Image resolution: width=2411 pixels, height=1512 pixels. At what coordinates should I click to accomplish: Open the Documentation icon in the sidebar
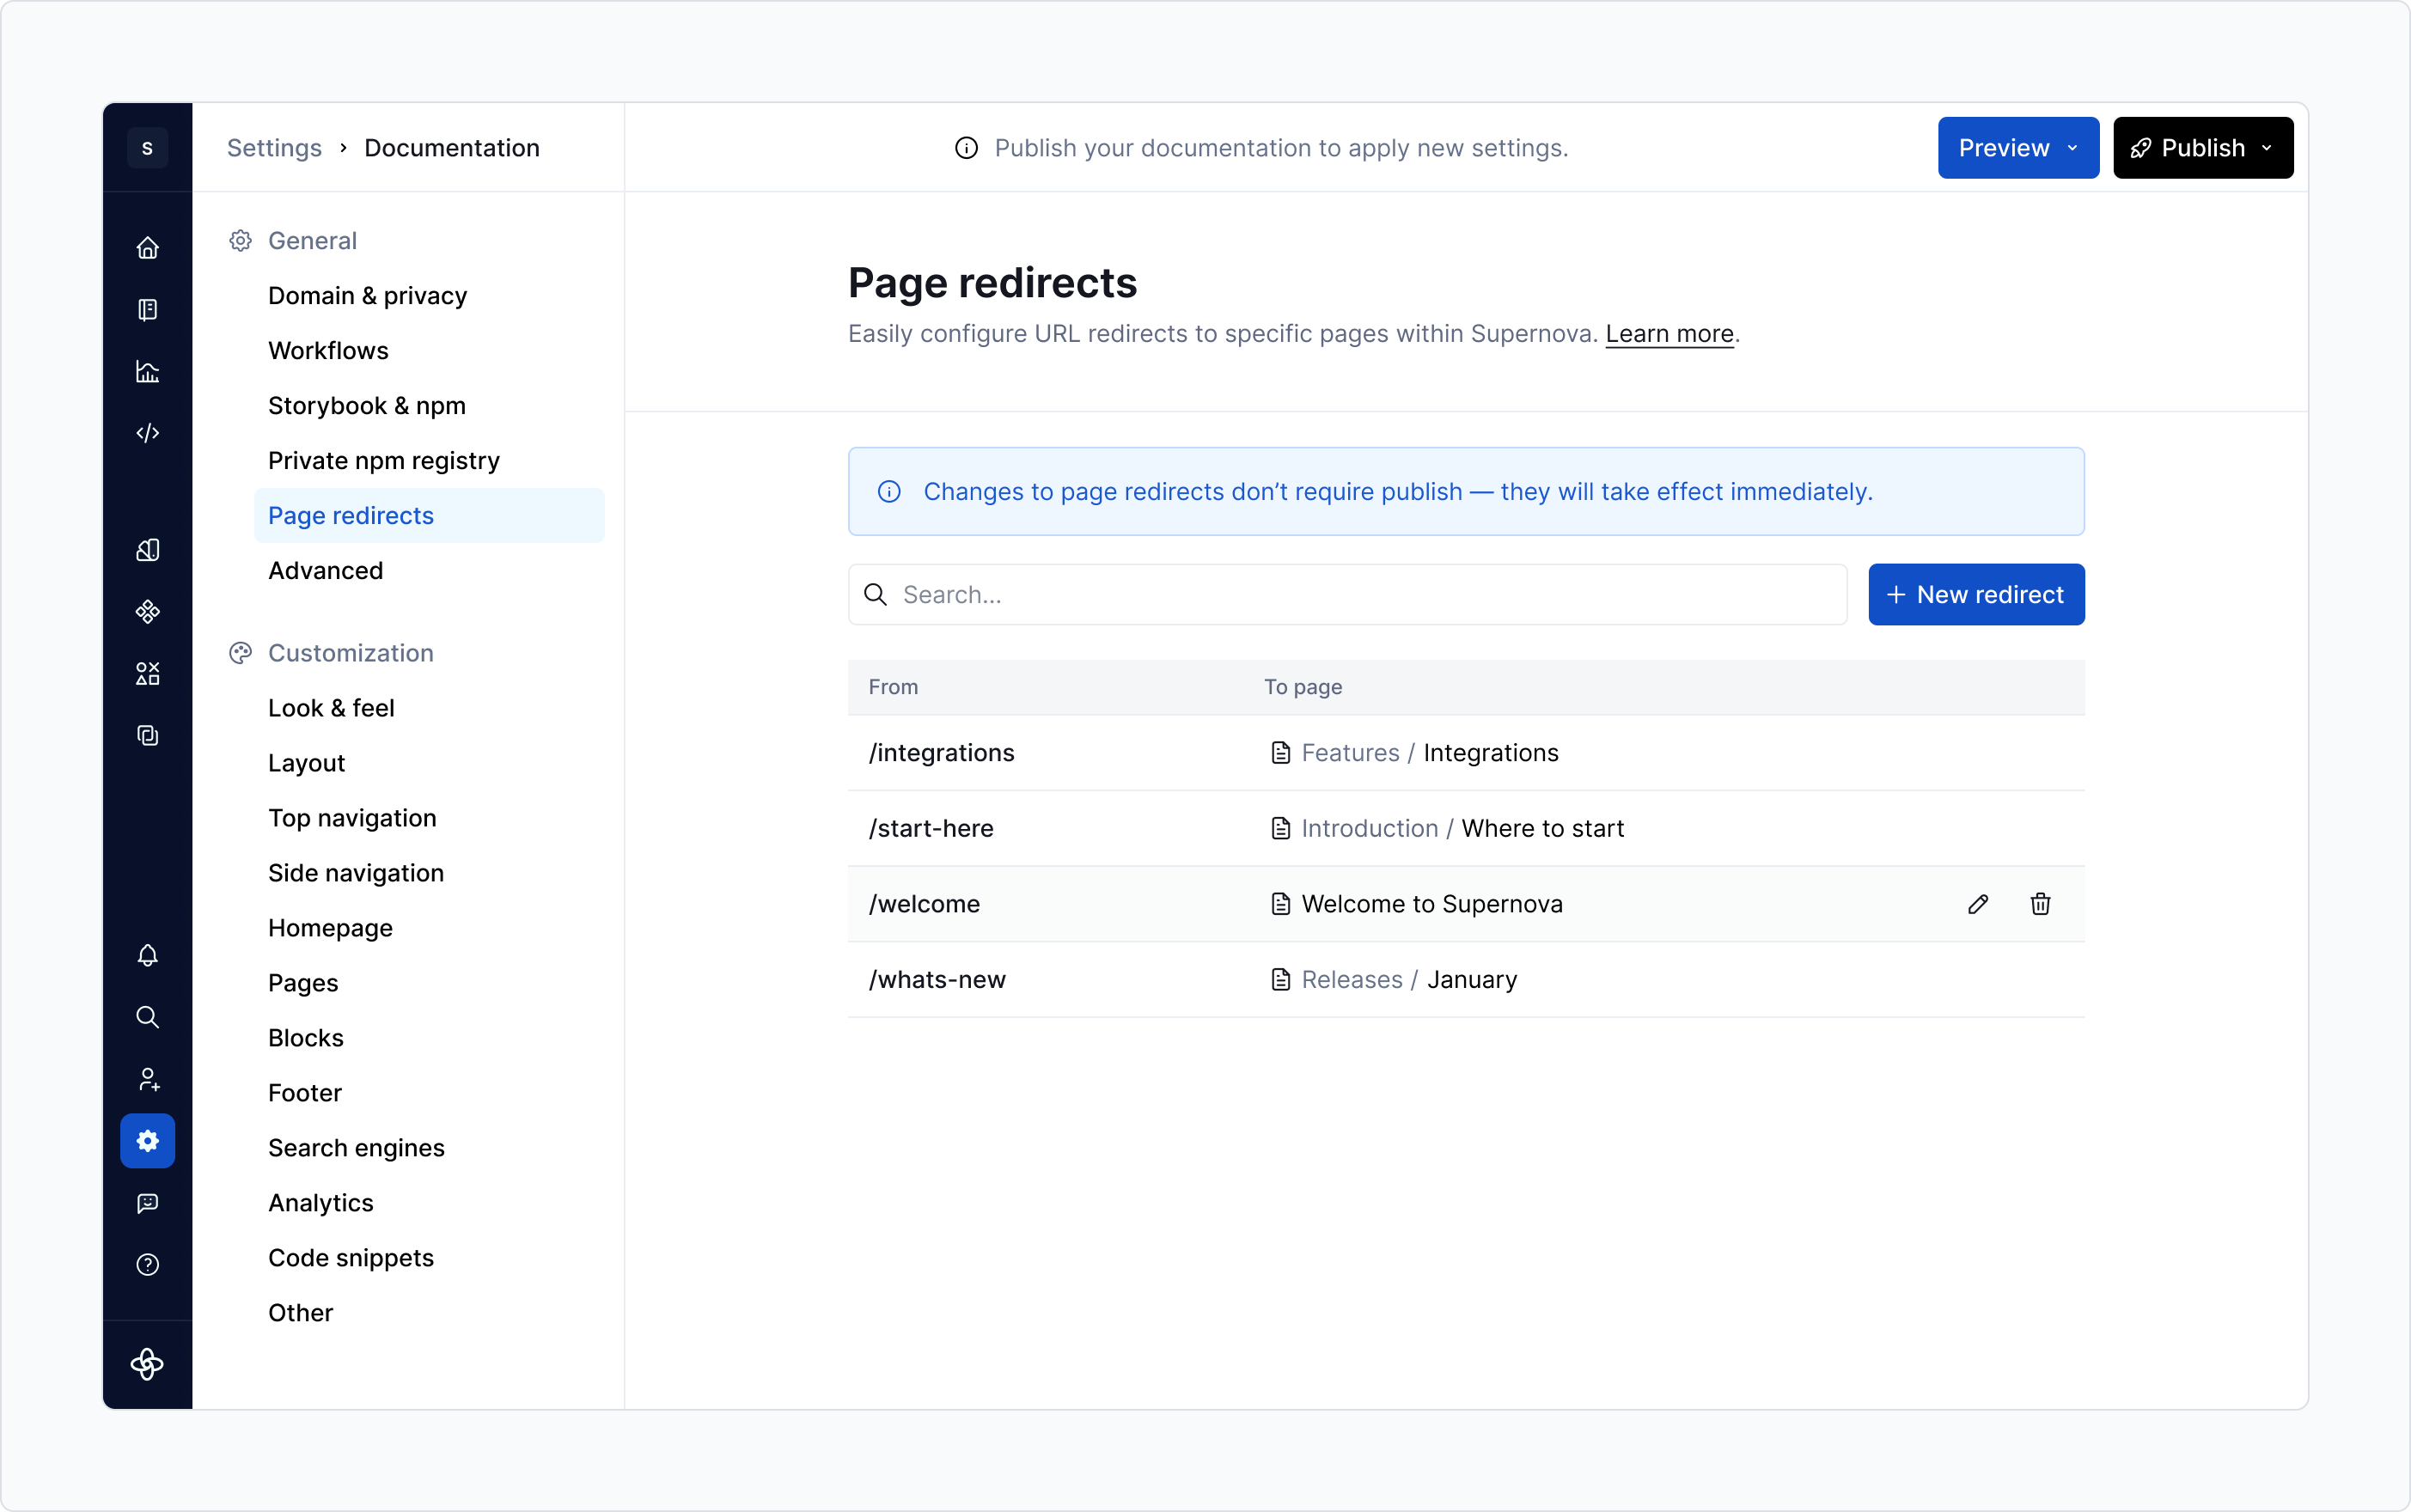[148, 310]
